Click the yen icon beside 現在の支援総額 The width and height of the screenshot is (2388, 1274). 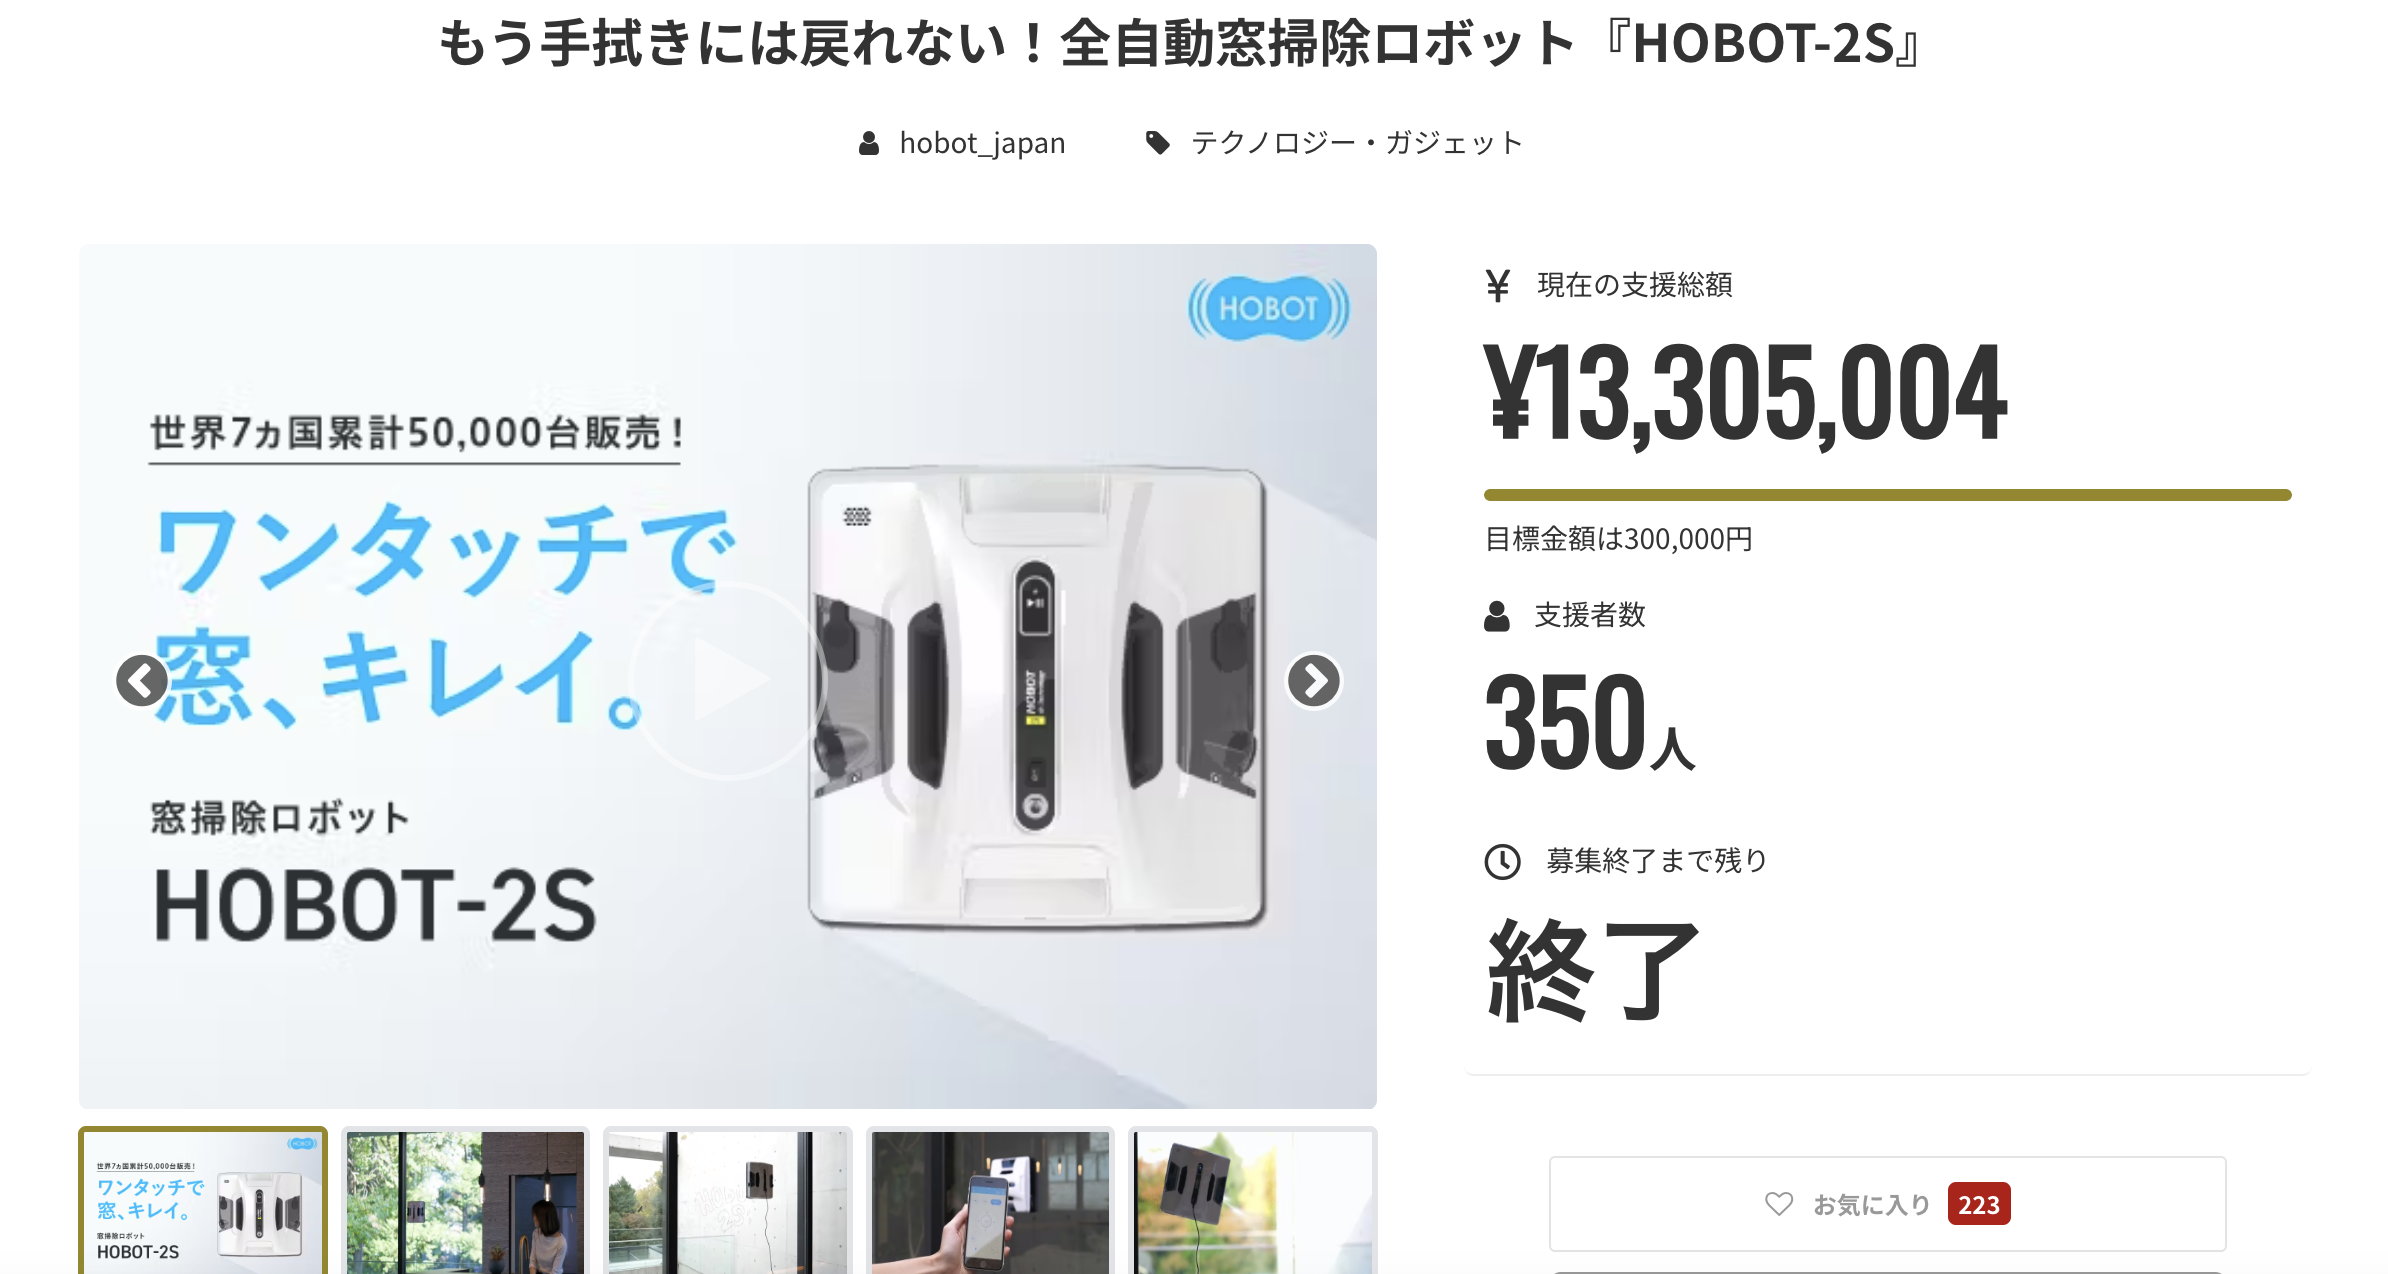[1497, 286]
